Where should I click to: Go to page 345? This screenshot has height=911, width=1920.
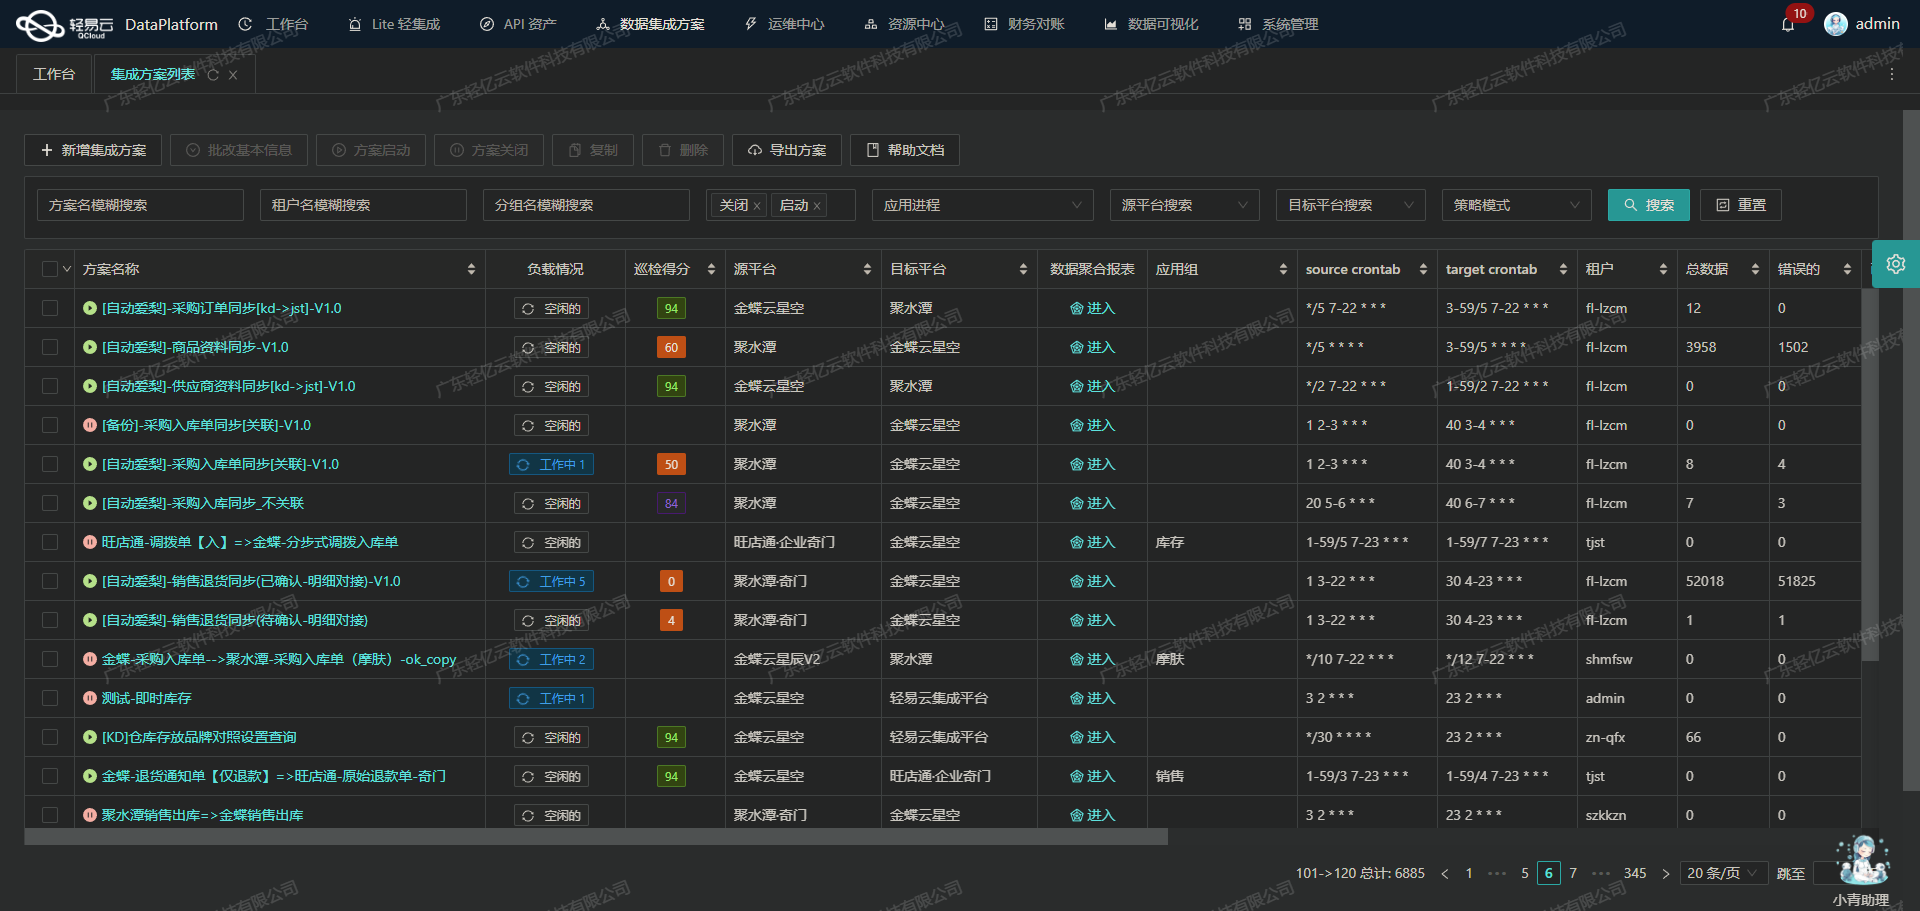[1635, 873]
